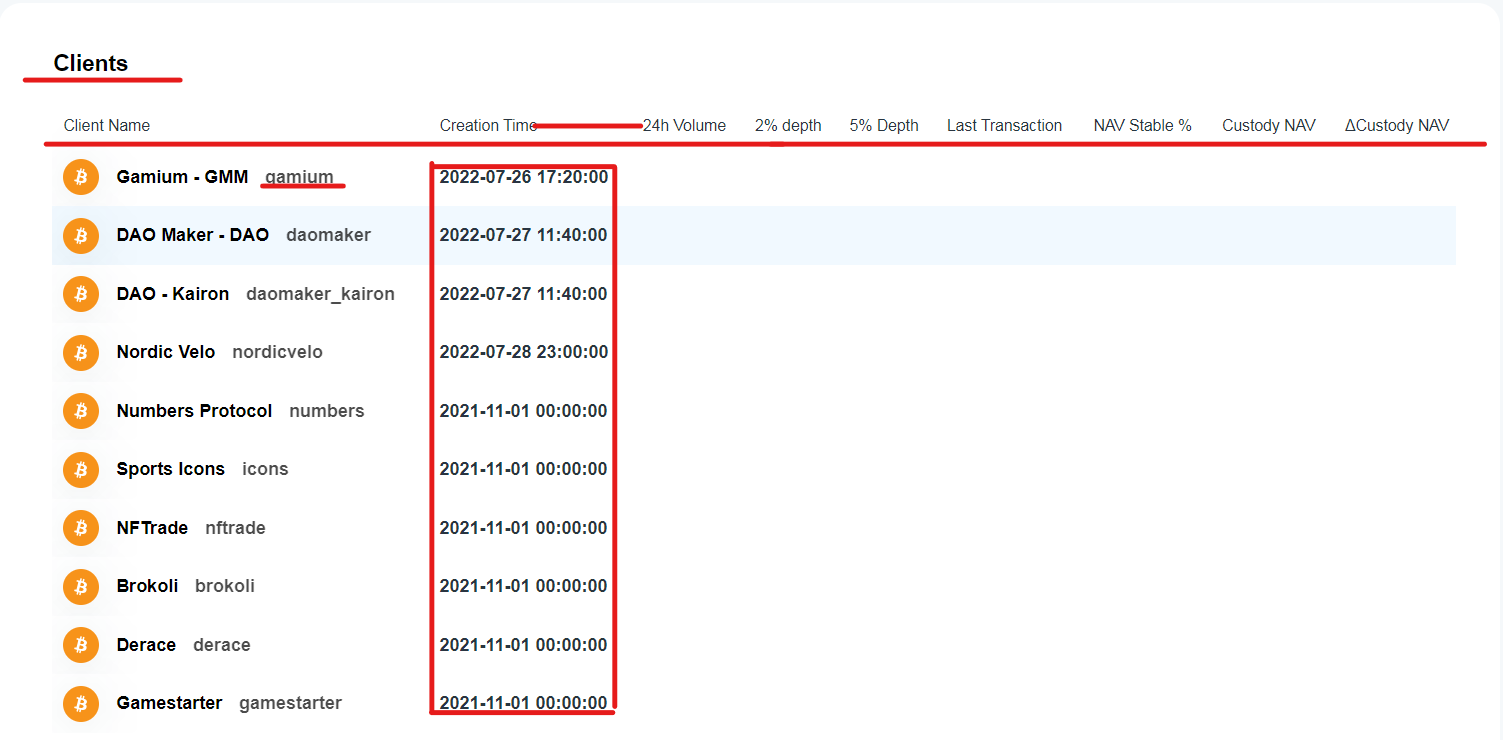Click the Bitcoin icon beside DAO Maker - DAO
The width and height of the screenshot is (1503, 740).
81,236
